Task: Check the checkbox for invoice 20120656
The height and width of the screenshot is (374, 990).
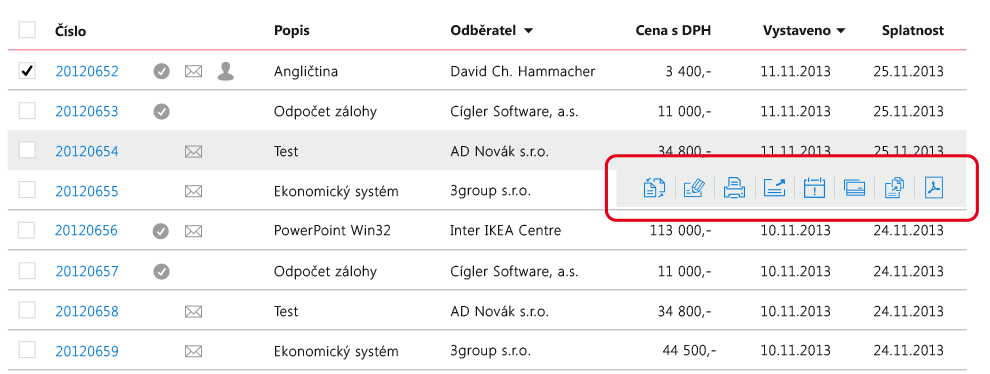Action: coord(27,231)
